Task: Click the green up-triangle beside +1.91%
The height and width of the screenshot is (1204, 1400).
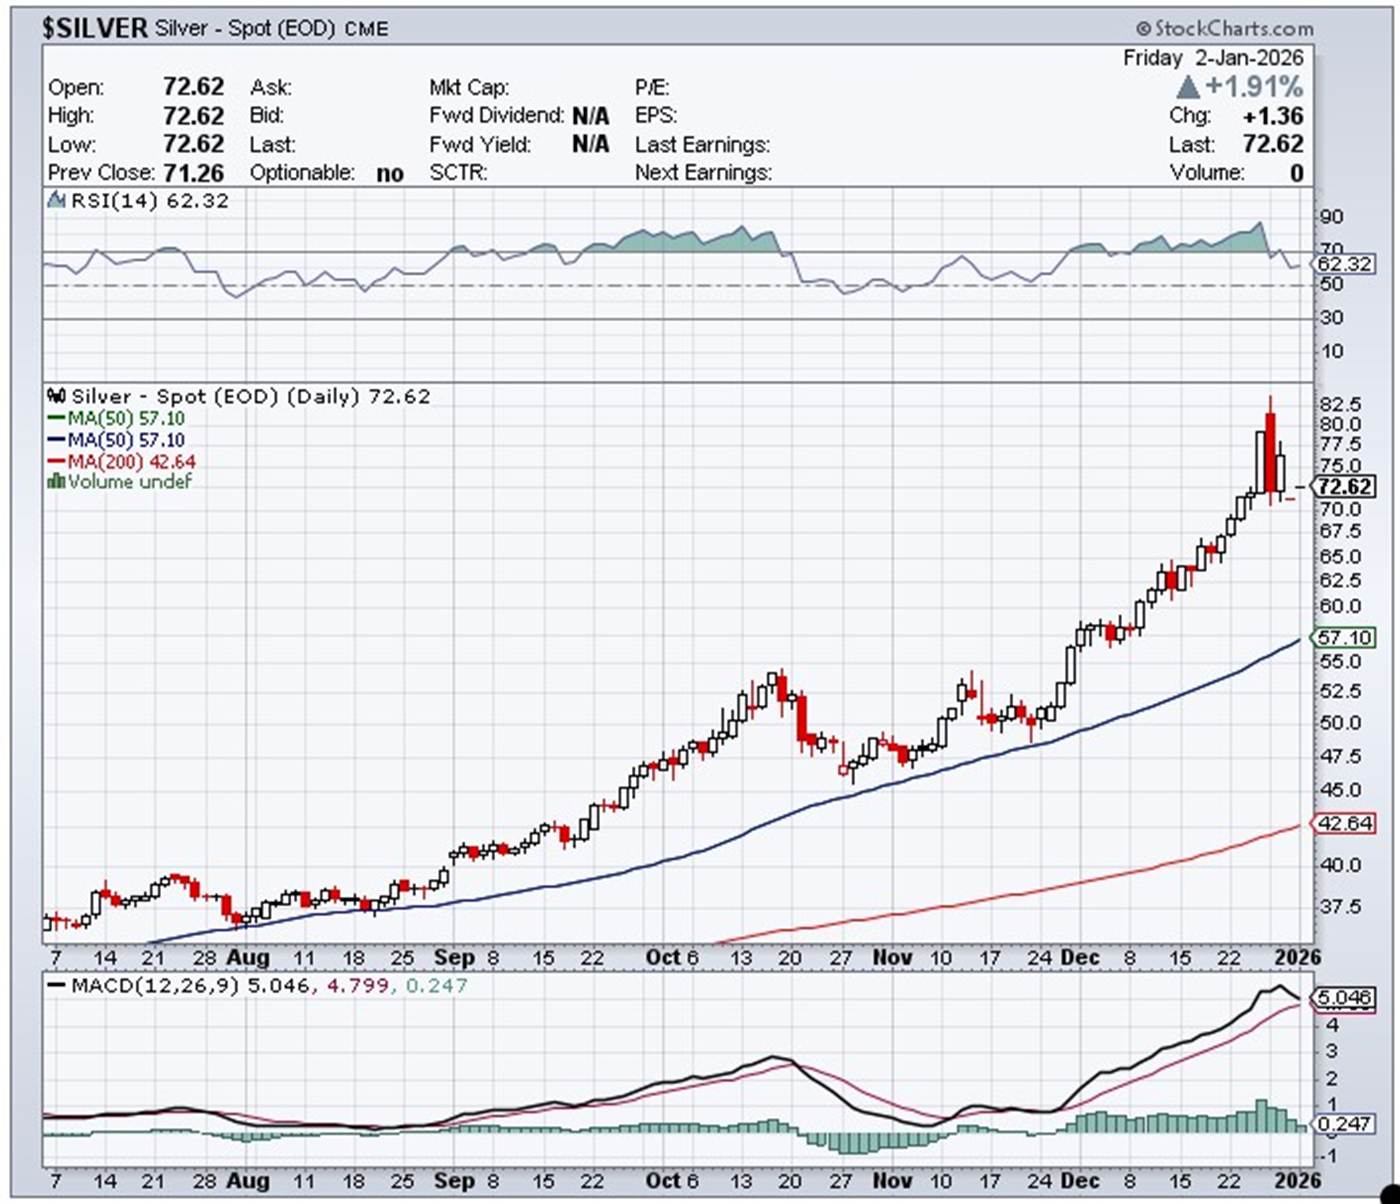Action: pyautogui.click(x=1187, y=87)
